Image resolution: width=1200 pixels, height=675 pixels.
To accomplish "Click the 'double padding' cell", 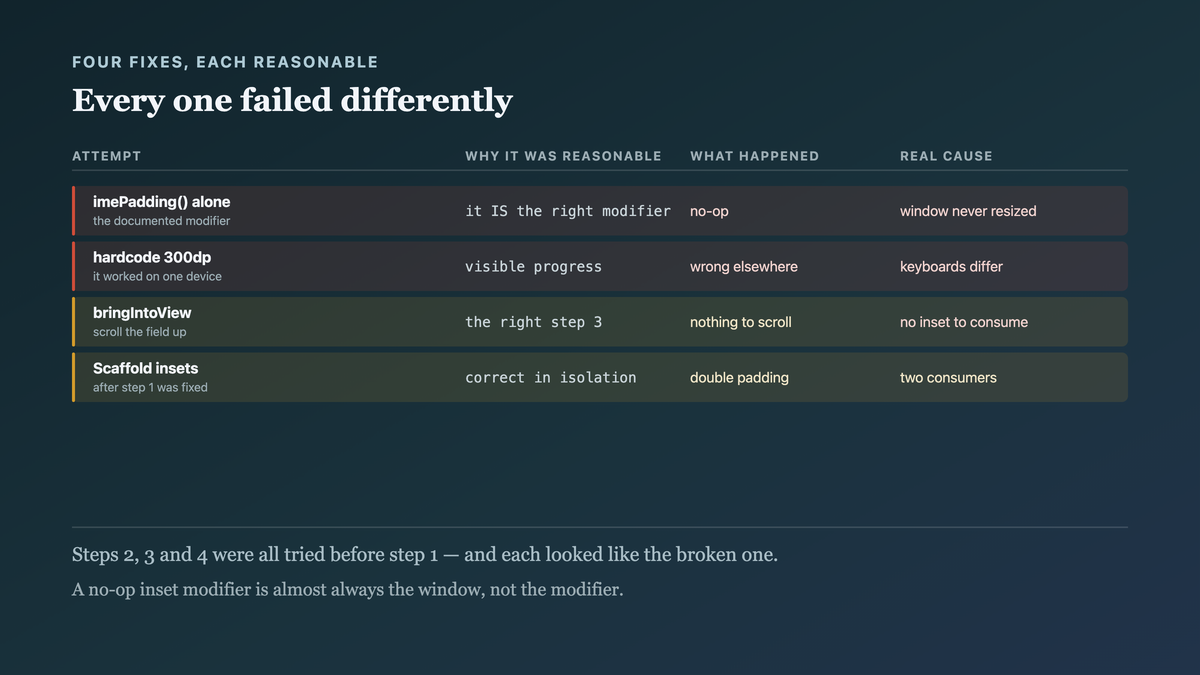I will pyautogui.click(x=739, y=378).
